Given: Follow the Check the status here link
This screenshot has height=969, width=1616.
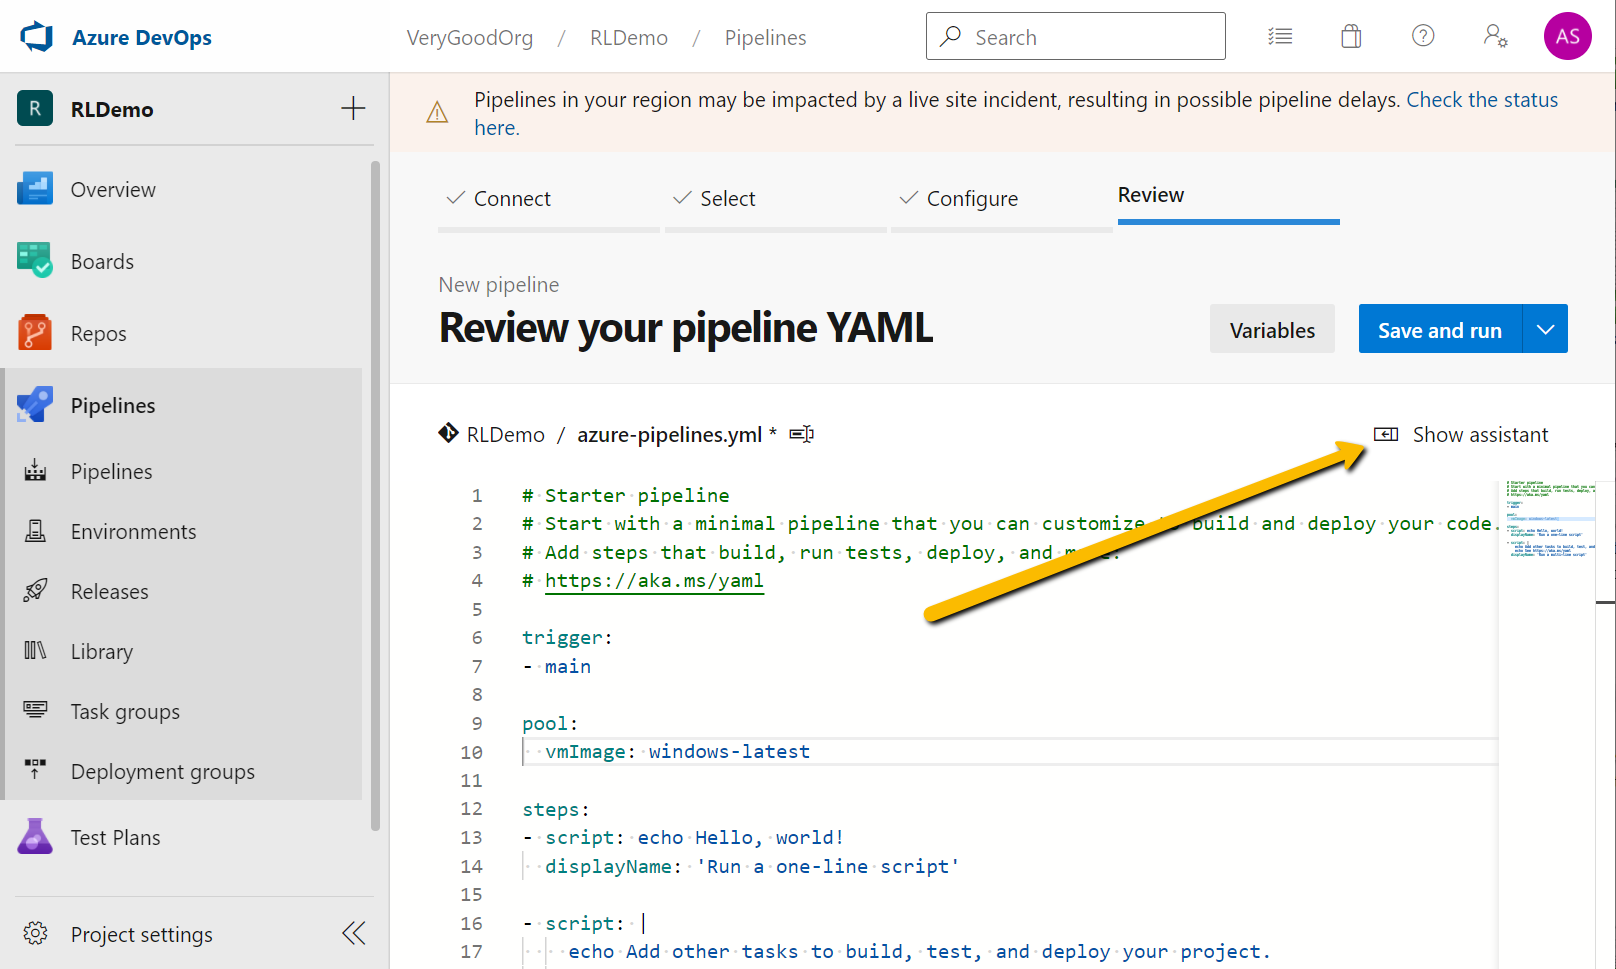Looking at the screenshot, I should [x=1482, y=100].
